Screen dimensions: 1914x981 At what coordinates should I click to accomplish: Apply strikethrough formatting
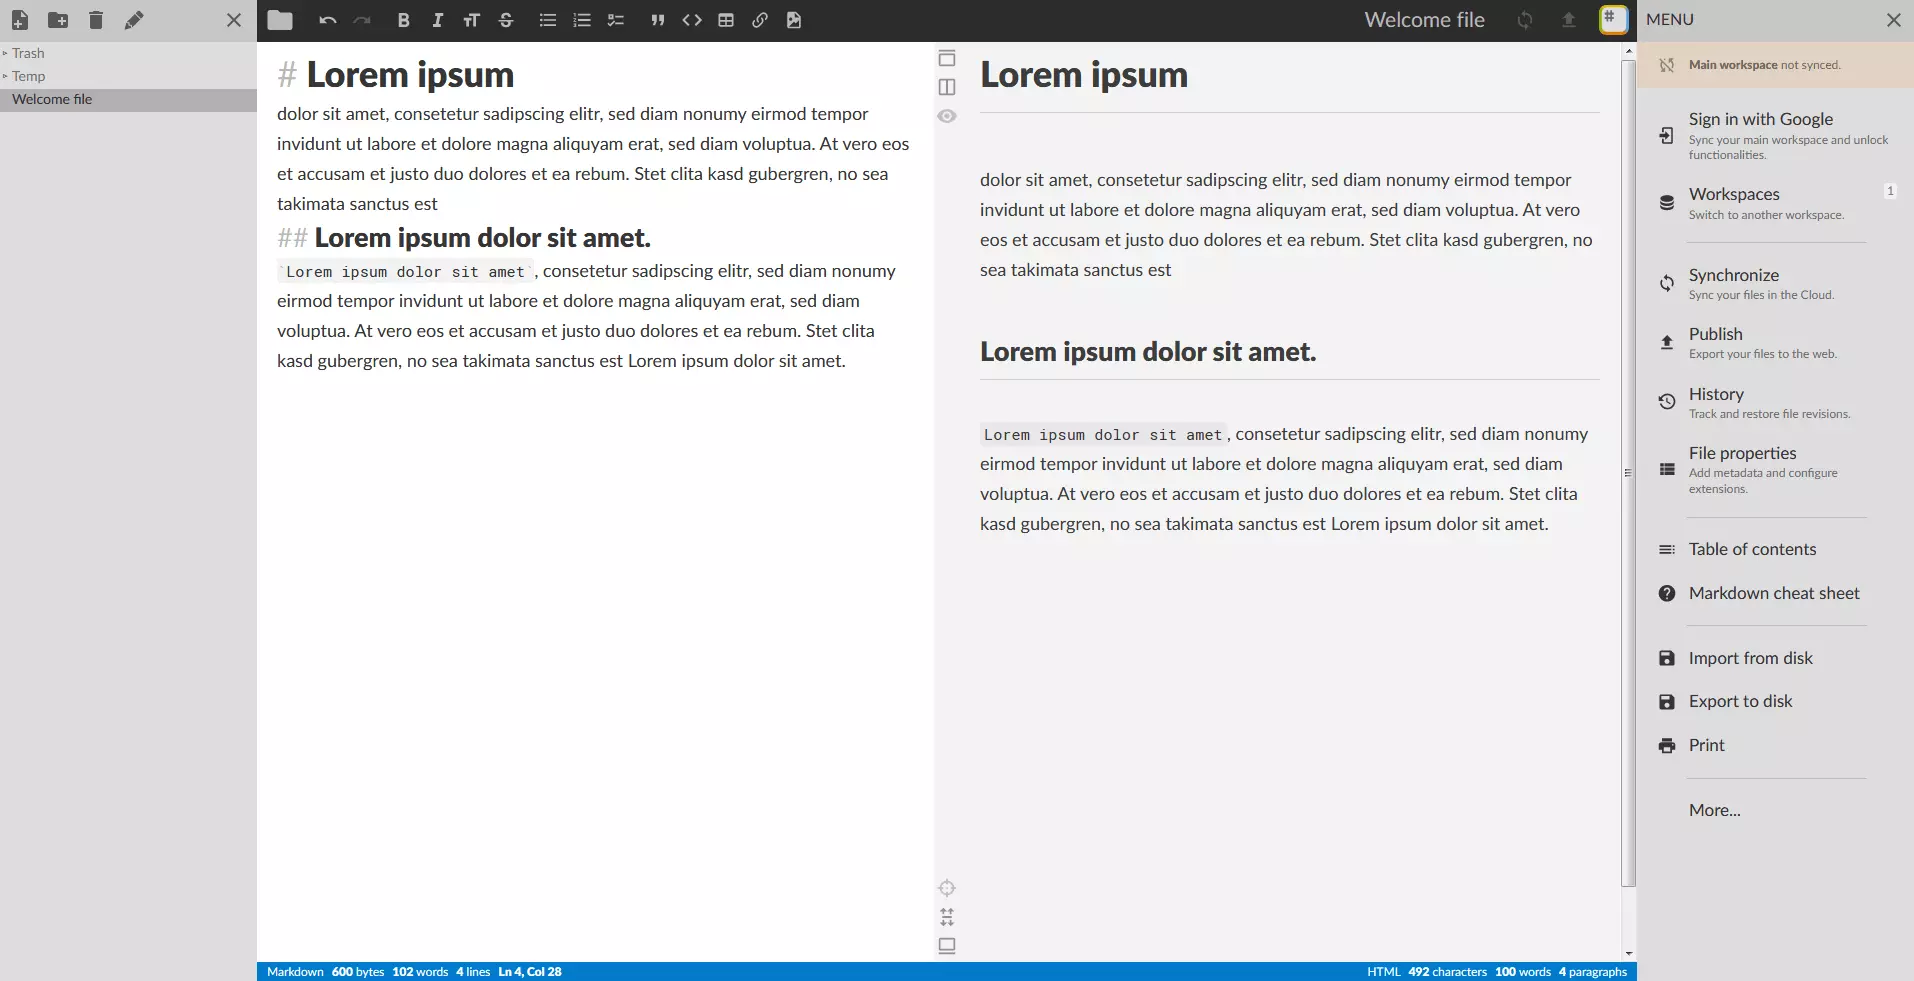[x=506, y=20]
